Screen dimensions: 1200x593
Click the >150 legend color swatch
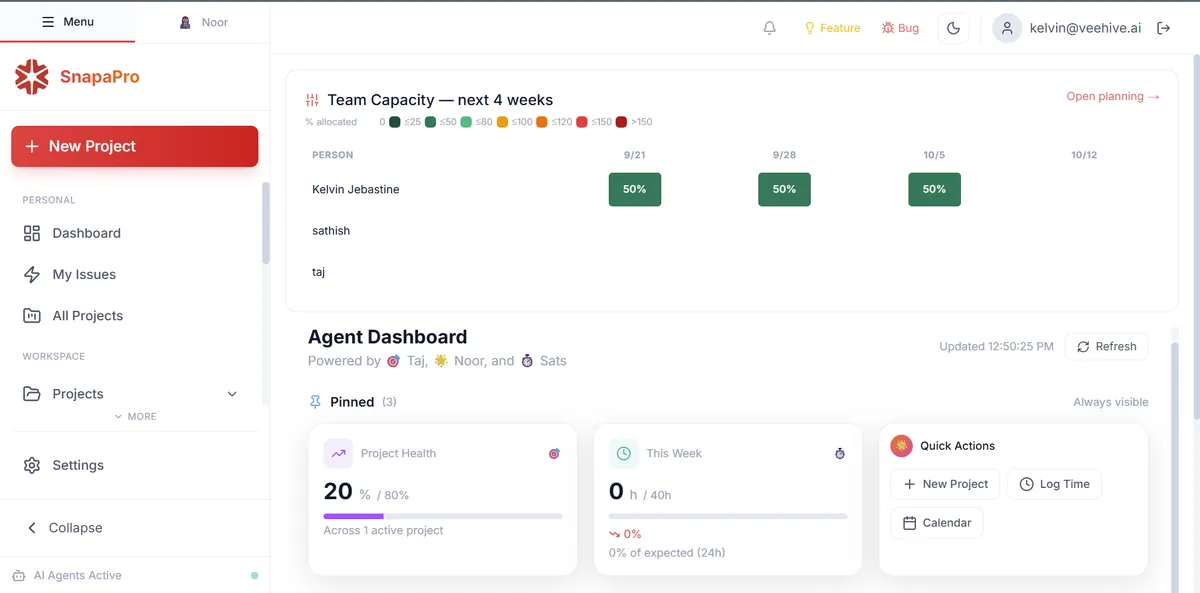(621, 122)
